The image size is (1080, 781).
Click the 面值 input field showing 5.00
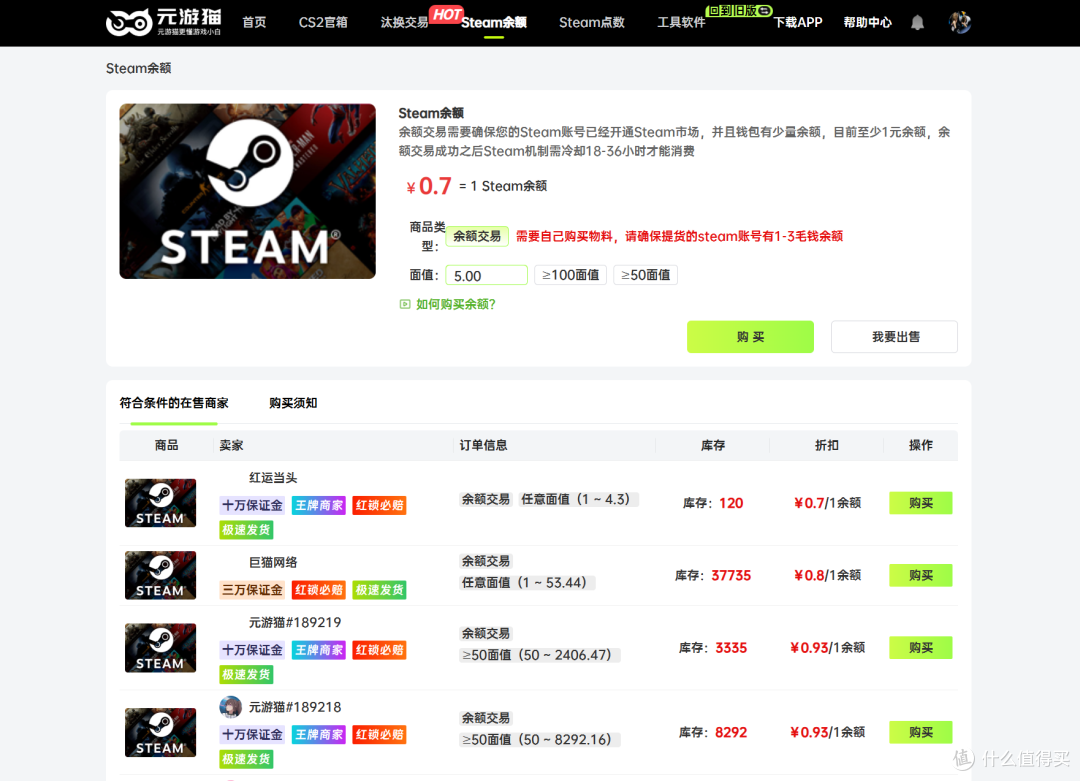[x=486, y=275]
